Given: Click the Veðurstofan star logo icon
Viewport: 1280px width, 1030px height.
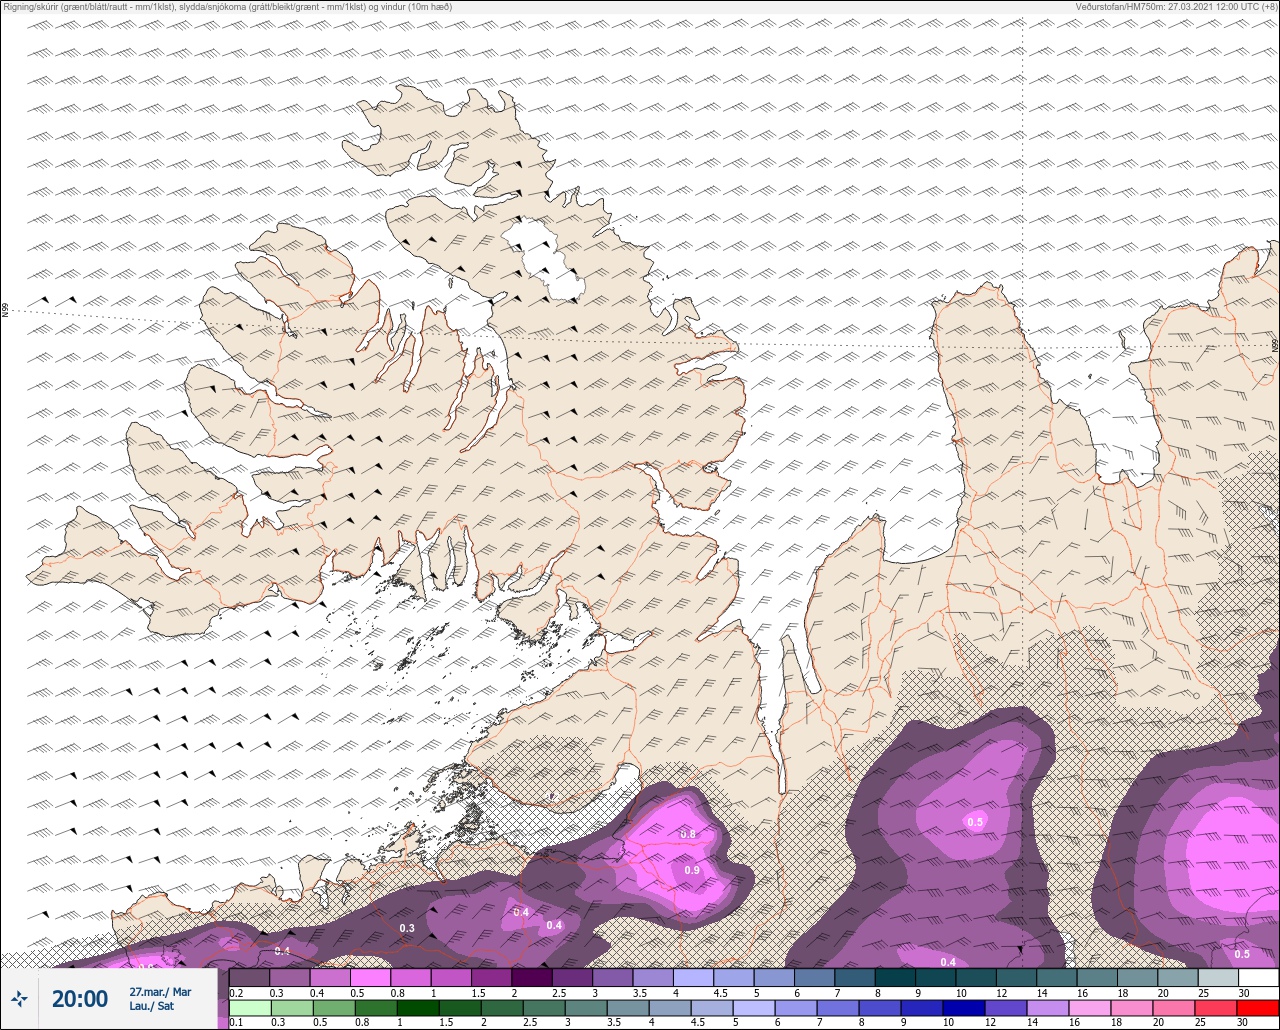Looking at the screenshot, I should tap(20, 998).
